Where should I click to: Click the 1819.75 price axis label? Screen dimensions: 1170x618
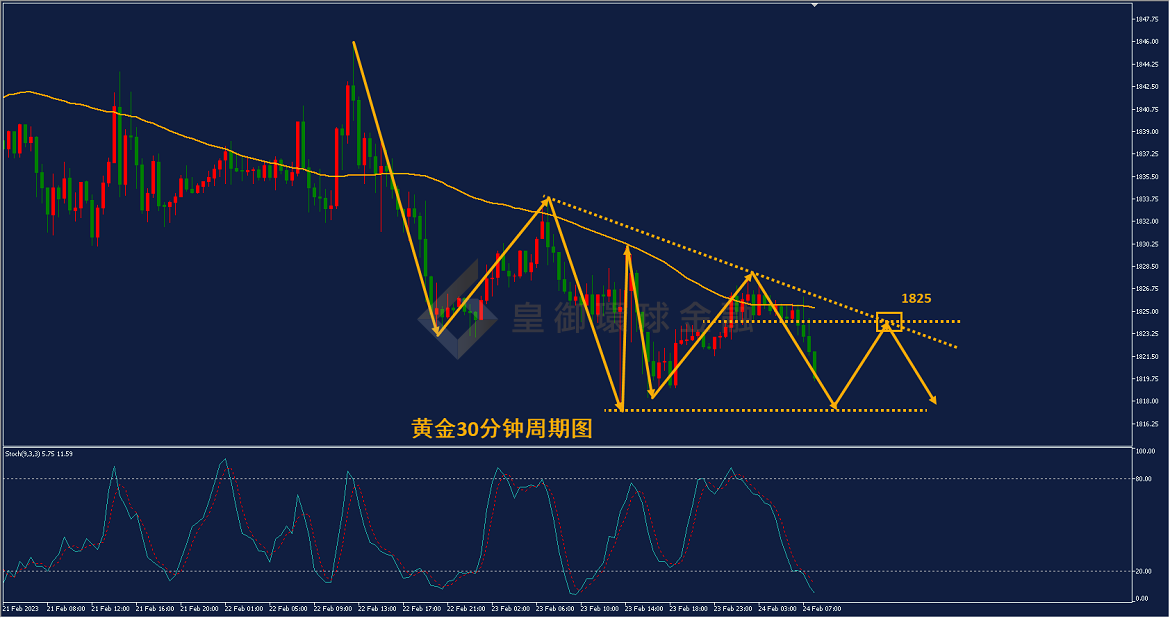[x=1148, y=379]
